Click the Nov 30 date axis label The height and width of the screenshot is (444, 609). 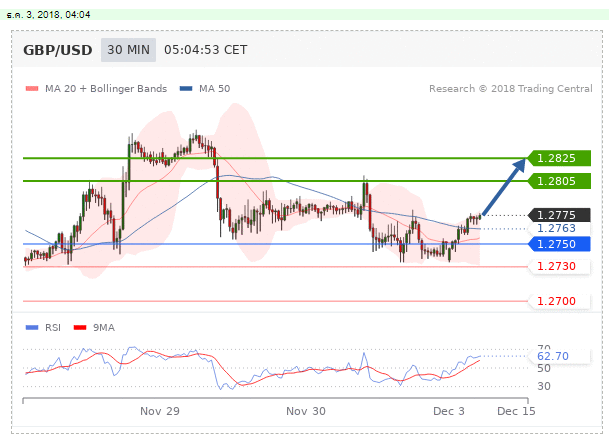[306, 411]
